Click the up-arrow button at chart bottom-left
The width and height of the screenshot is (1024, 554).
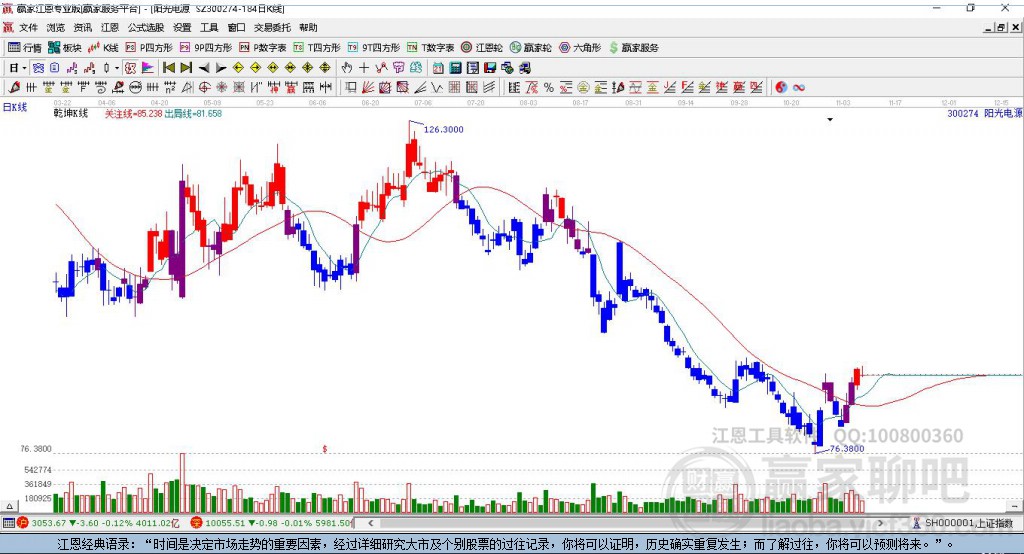[9, 506]
